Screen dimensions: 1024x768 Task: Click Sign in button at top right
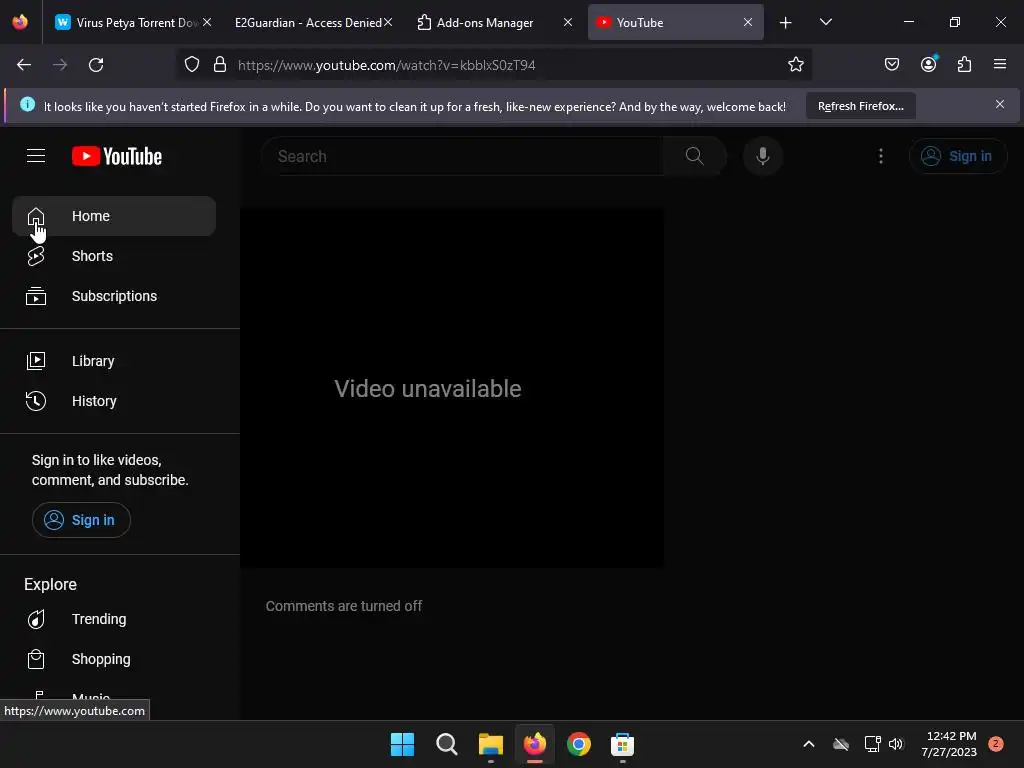957,156
